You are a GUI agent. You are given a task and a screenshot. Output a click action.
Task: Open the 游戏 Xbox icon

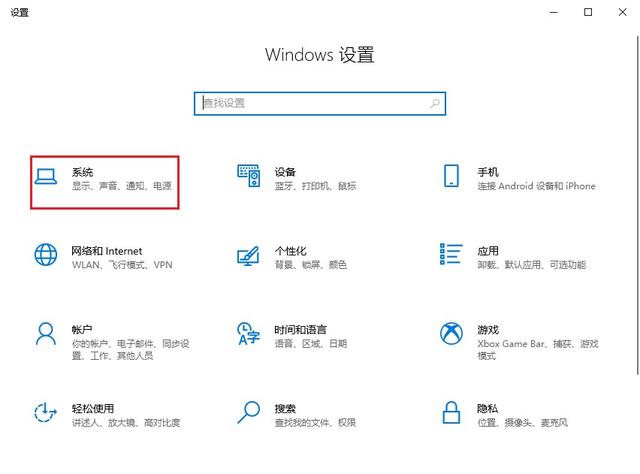[x=451, y=334]
